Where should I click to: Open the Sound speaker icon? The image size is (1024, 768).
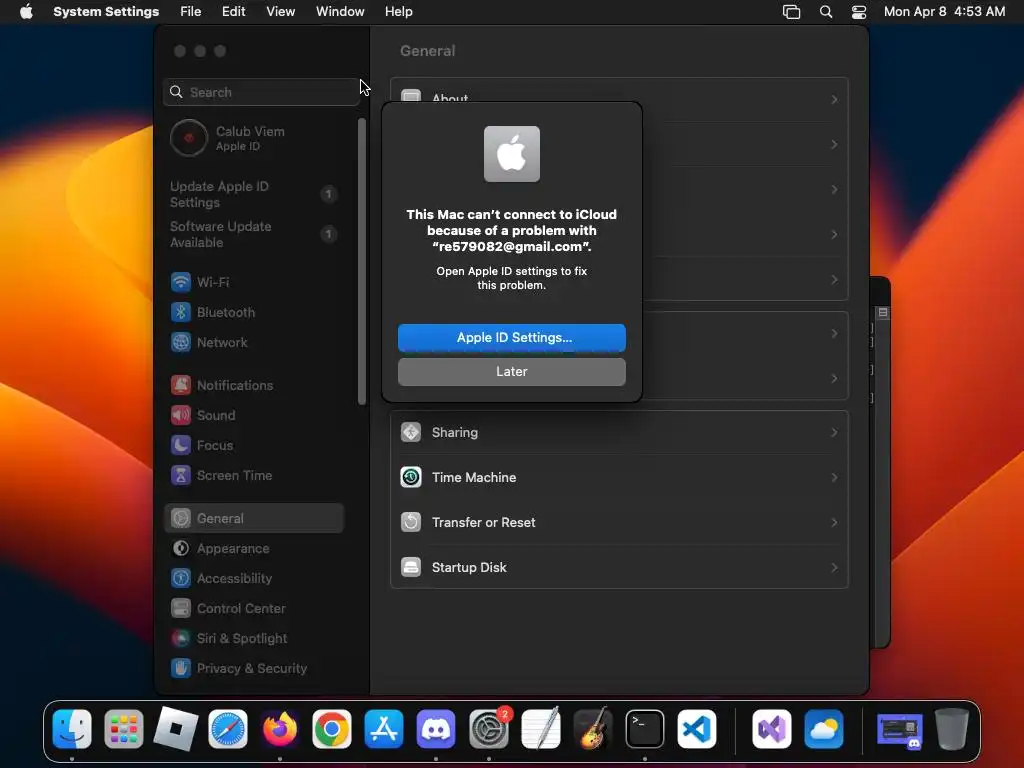point(181,415)
